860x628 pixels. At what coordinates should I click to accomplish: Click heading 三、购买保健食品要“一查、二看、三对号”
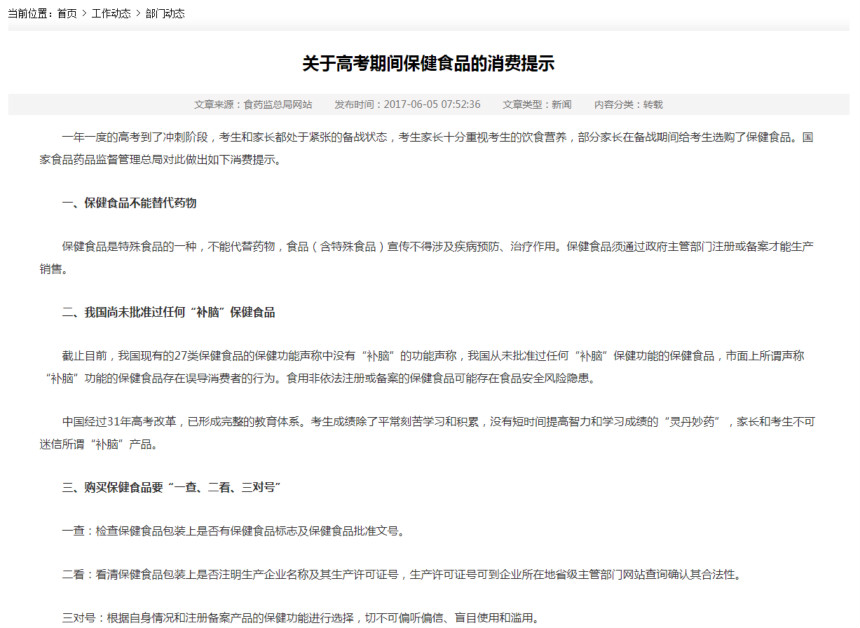click(x=171, y=488)
